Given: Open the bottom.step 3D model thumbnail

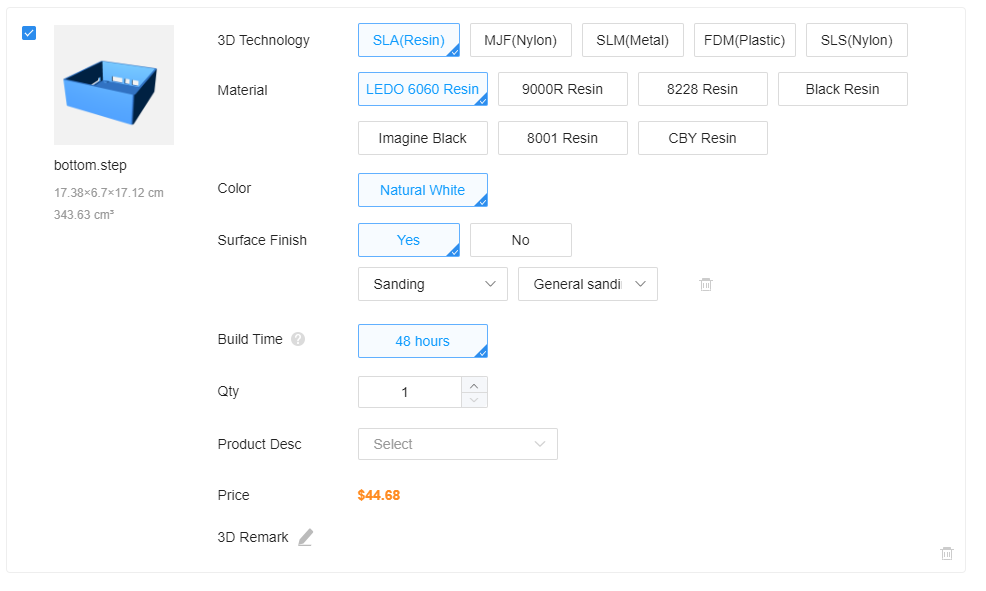Looking at the screenshot, I should pyautogui.click(x=114, y=85).
